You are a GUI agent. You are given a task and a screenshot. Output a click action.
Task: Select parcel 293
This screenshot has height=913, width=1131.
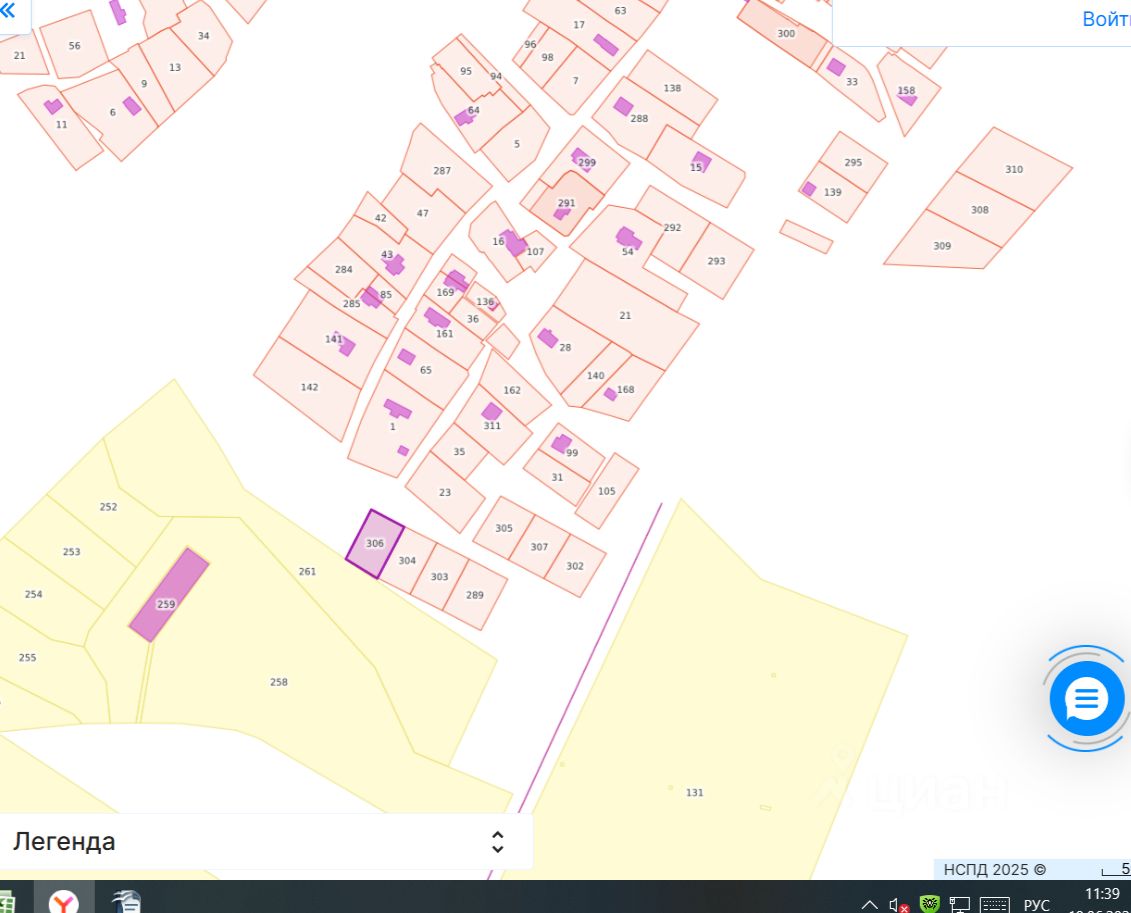point(716,261)
